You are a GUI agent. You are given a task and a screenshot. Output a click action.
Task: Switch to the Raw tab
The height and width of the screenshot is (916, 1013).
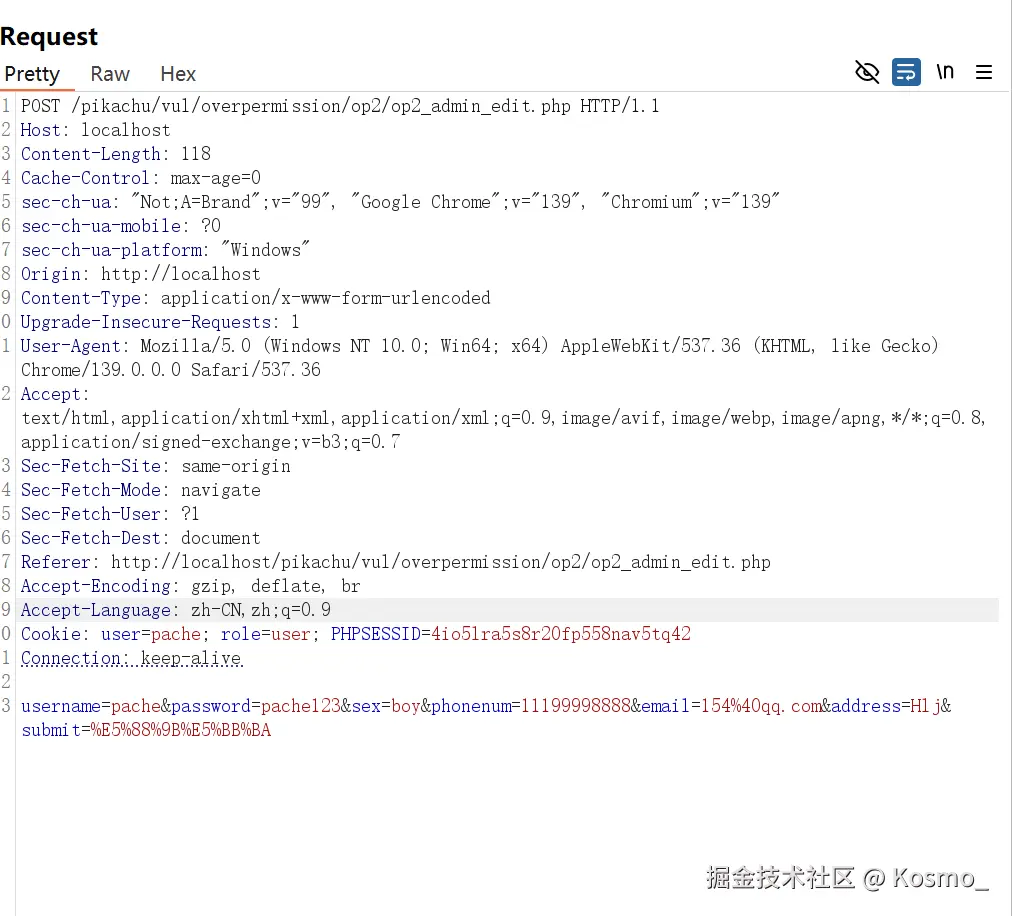(110, 74)
